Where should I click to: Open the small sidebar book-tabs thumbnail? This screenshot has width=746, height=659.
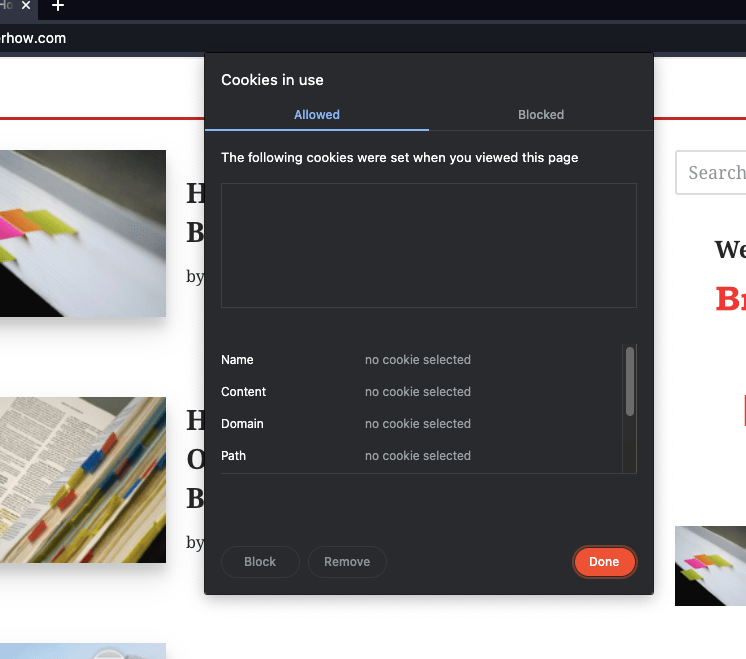(710, 566)
